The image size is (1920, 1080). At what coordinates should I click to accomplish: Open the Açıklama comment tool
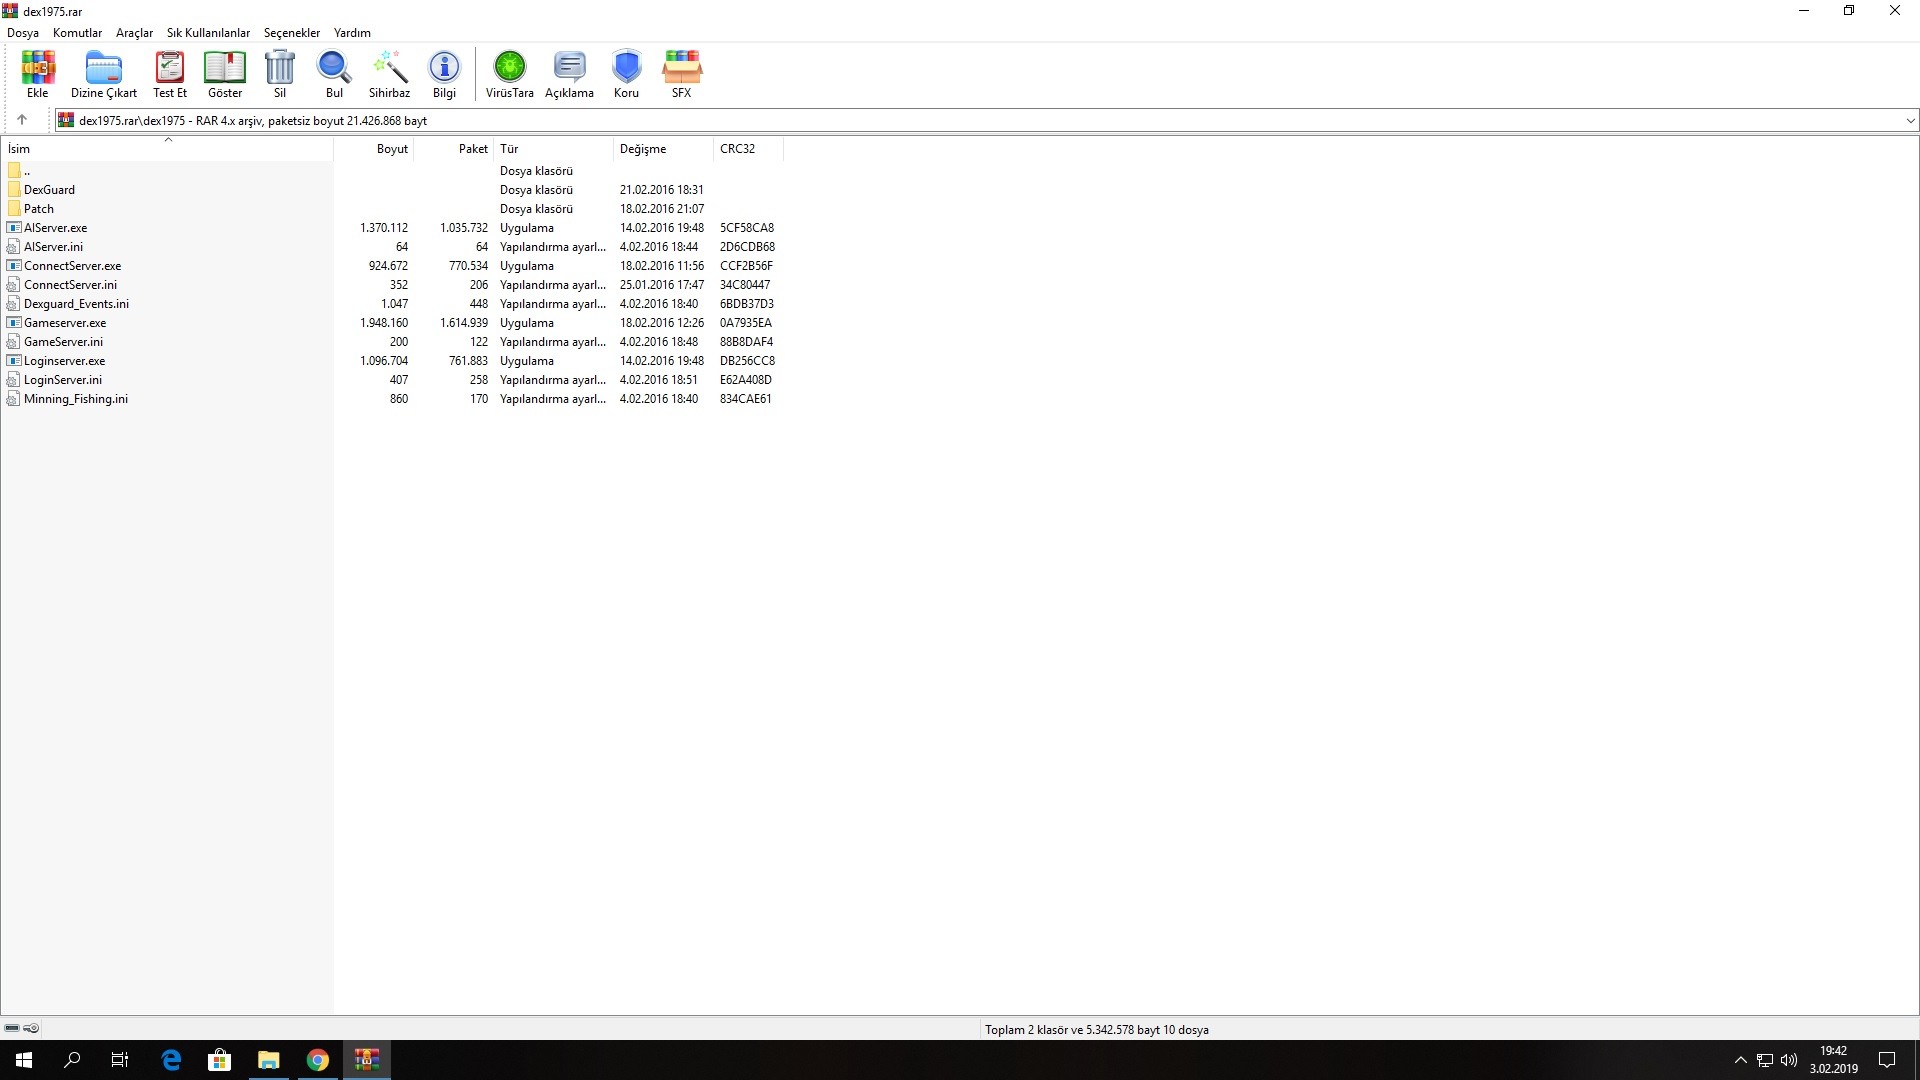pyautogui.click(x=569, y=74)
